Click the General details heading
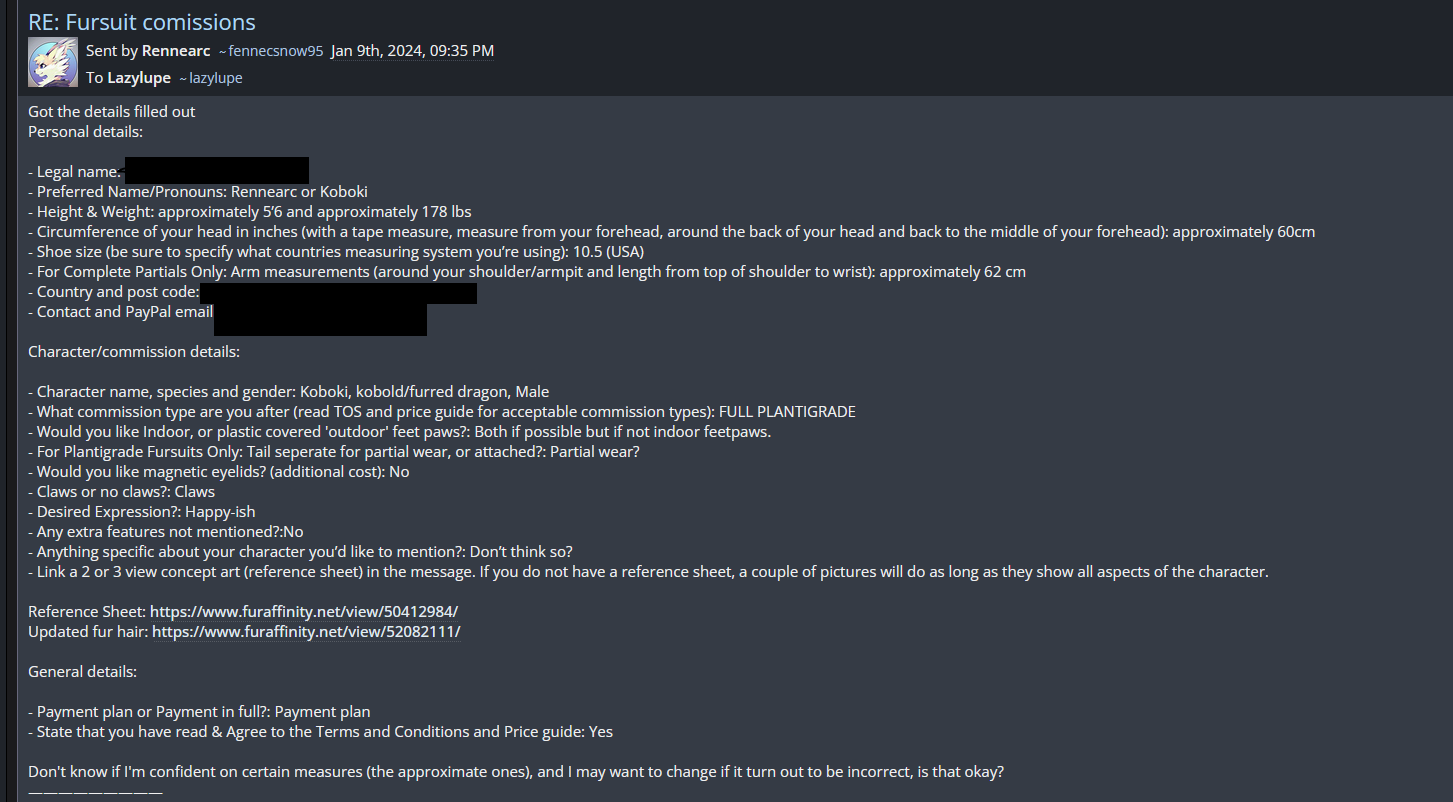The width and height of the screenshot is (1453, 802). tap(83, 672)
